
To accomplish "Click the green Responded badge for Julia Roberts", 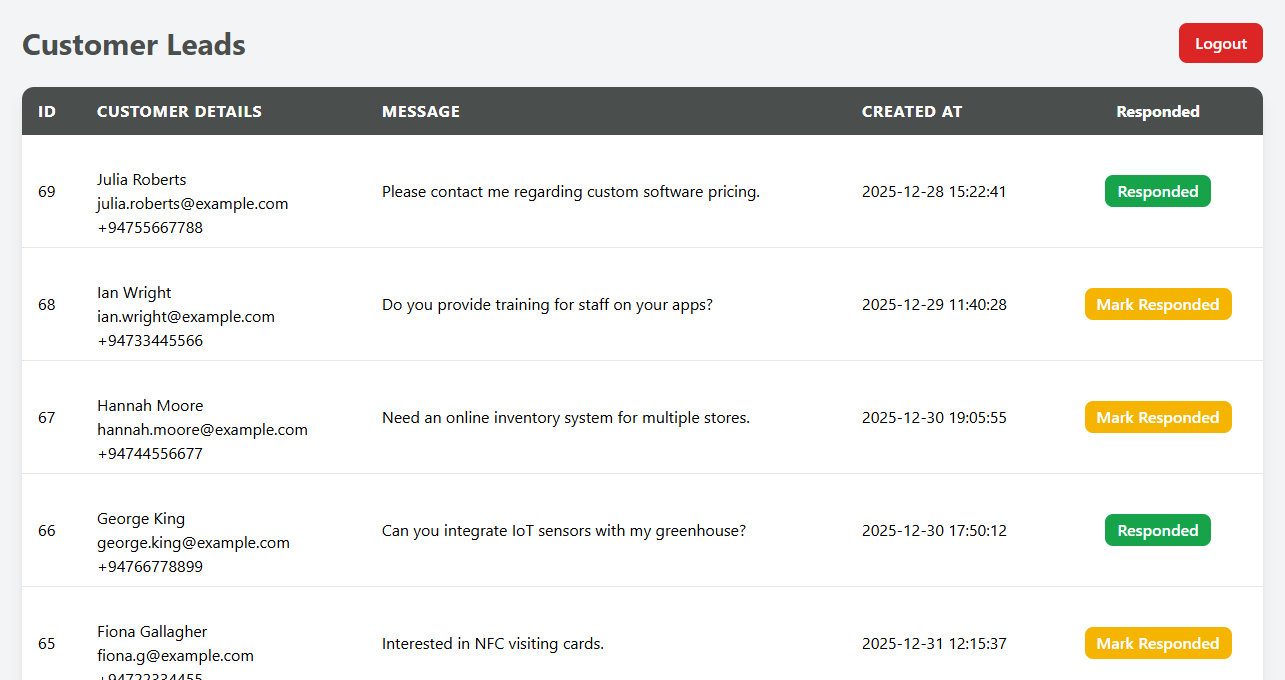I will pyautogui.click(x=1158, y=192).
